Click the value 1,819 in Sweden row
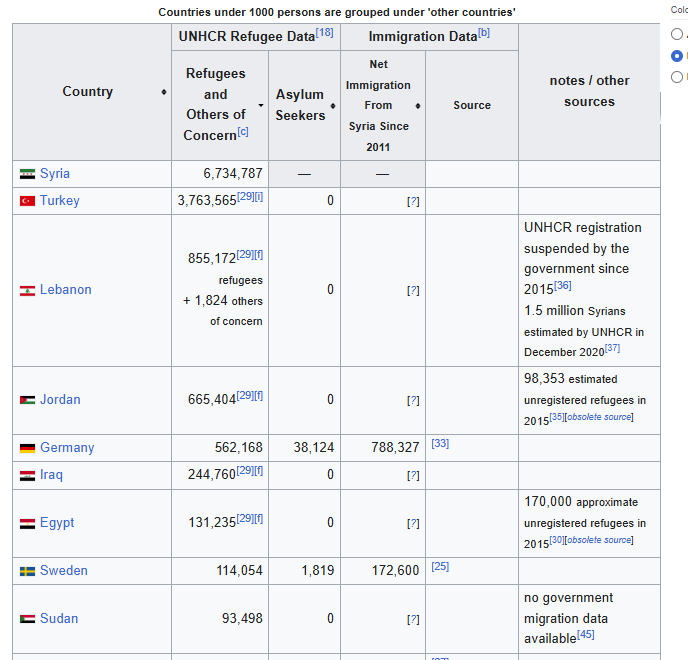Viewport: 688px width, 660px height. click(x=318, y=570)
